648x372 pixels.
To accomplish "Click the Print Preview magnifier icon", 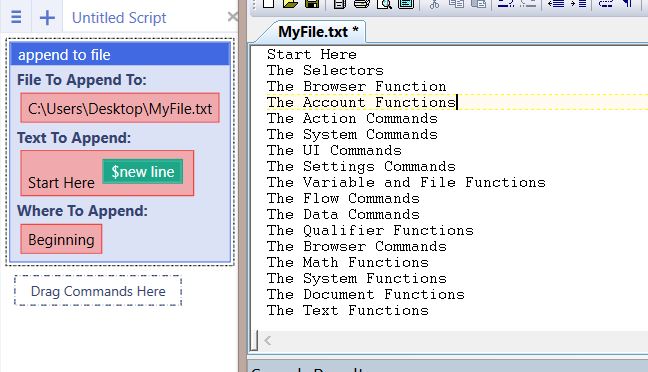I will point(384,4).
